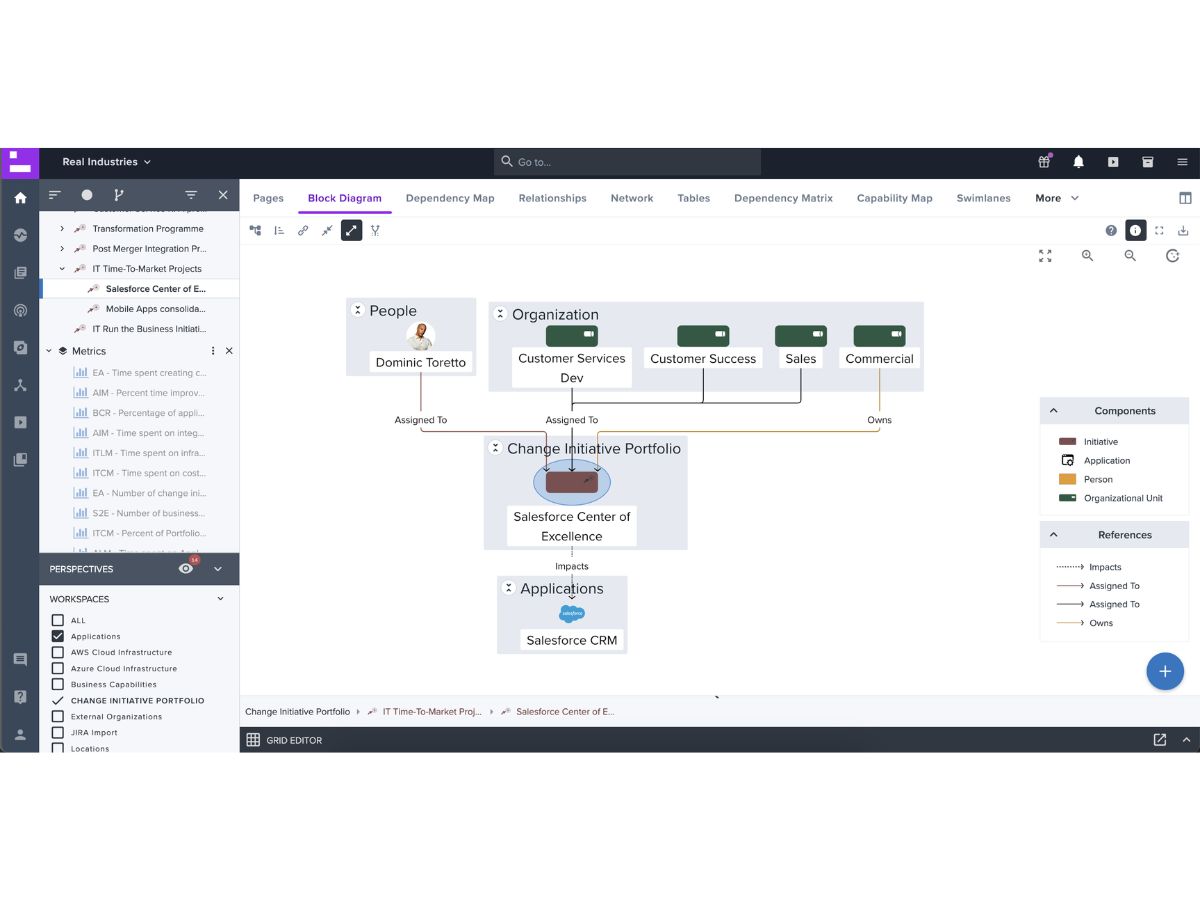Zoom out with magnifier minus icon
1200x900 pixels.
click(1130, 256)
